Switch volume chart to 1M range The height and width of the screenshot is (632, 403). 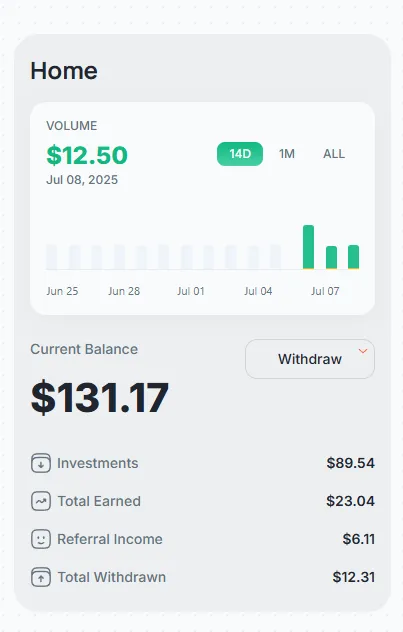[x=287, y=154]
